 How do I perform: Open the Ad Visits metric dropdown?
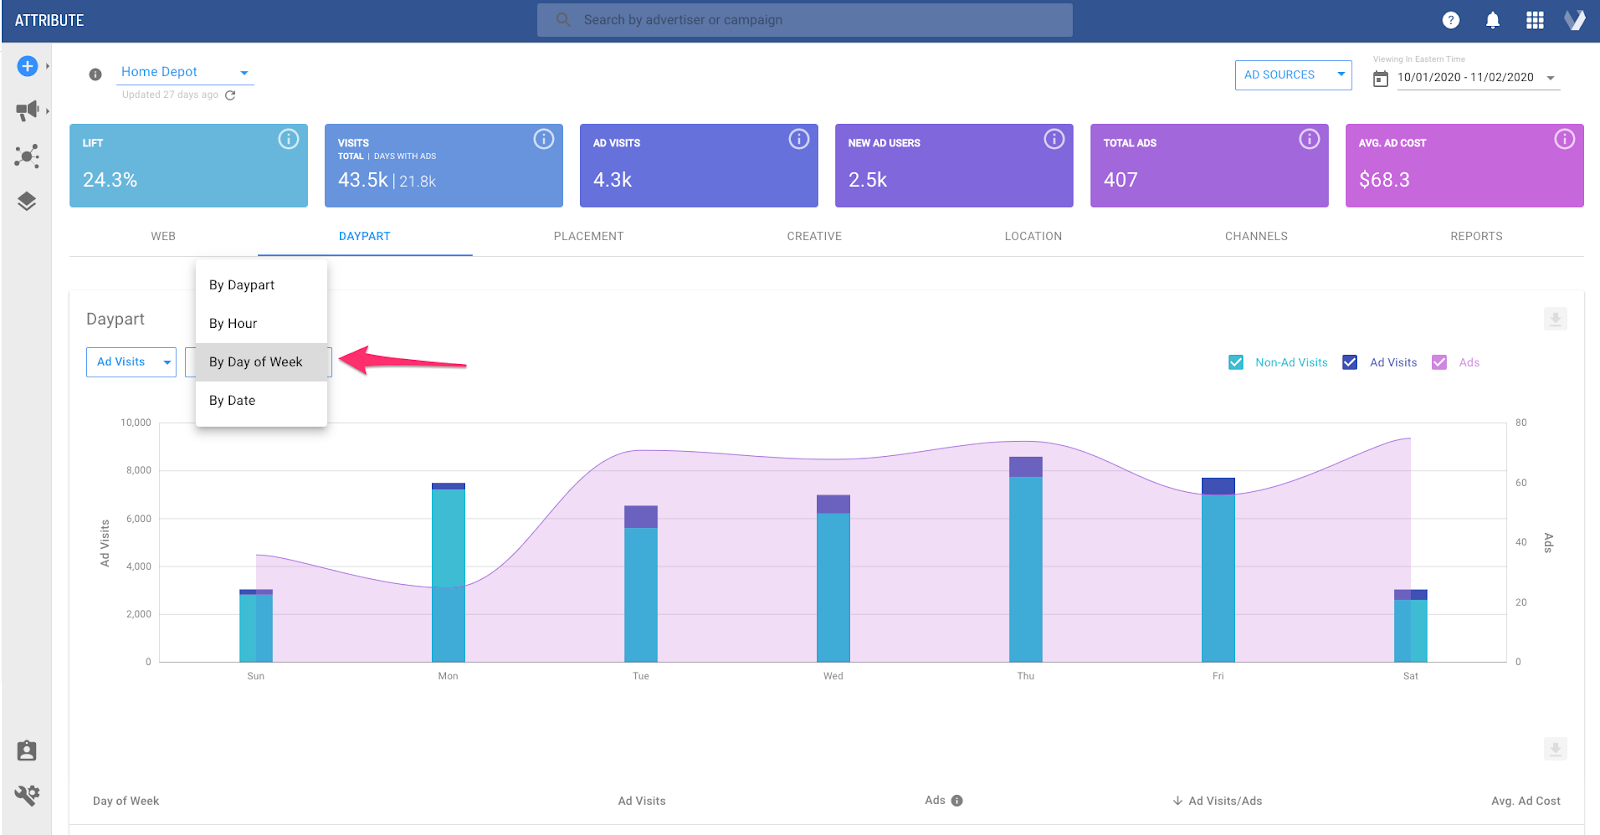click(x=131, y=362)
